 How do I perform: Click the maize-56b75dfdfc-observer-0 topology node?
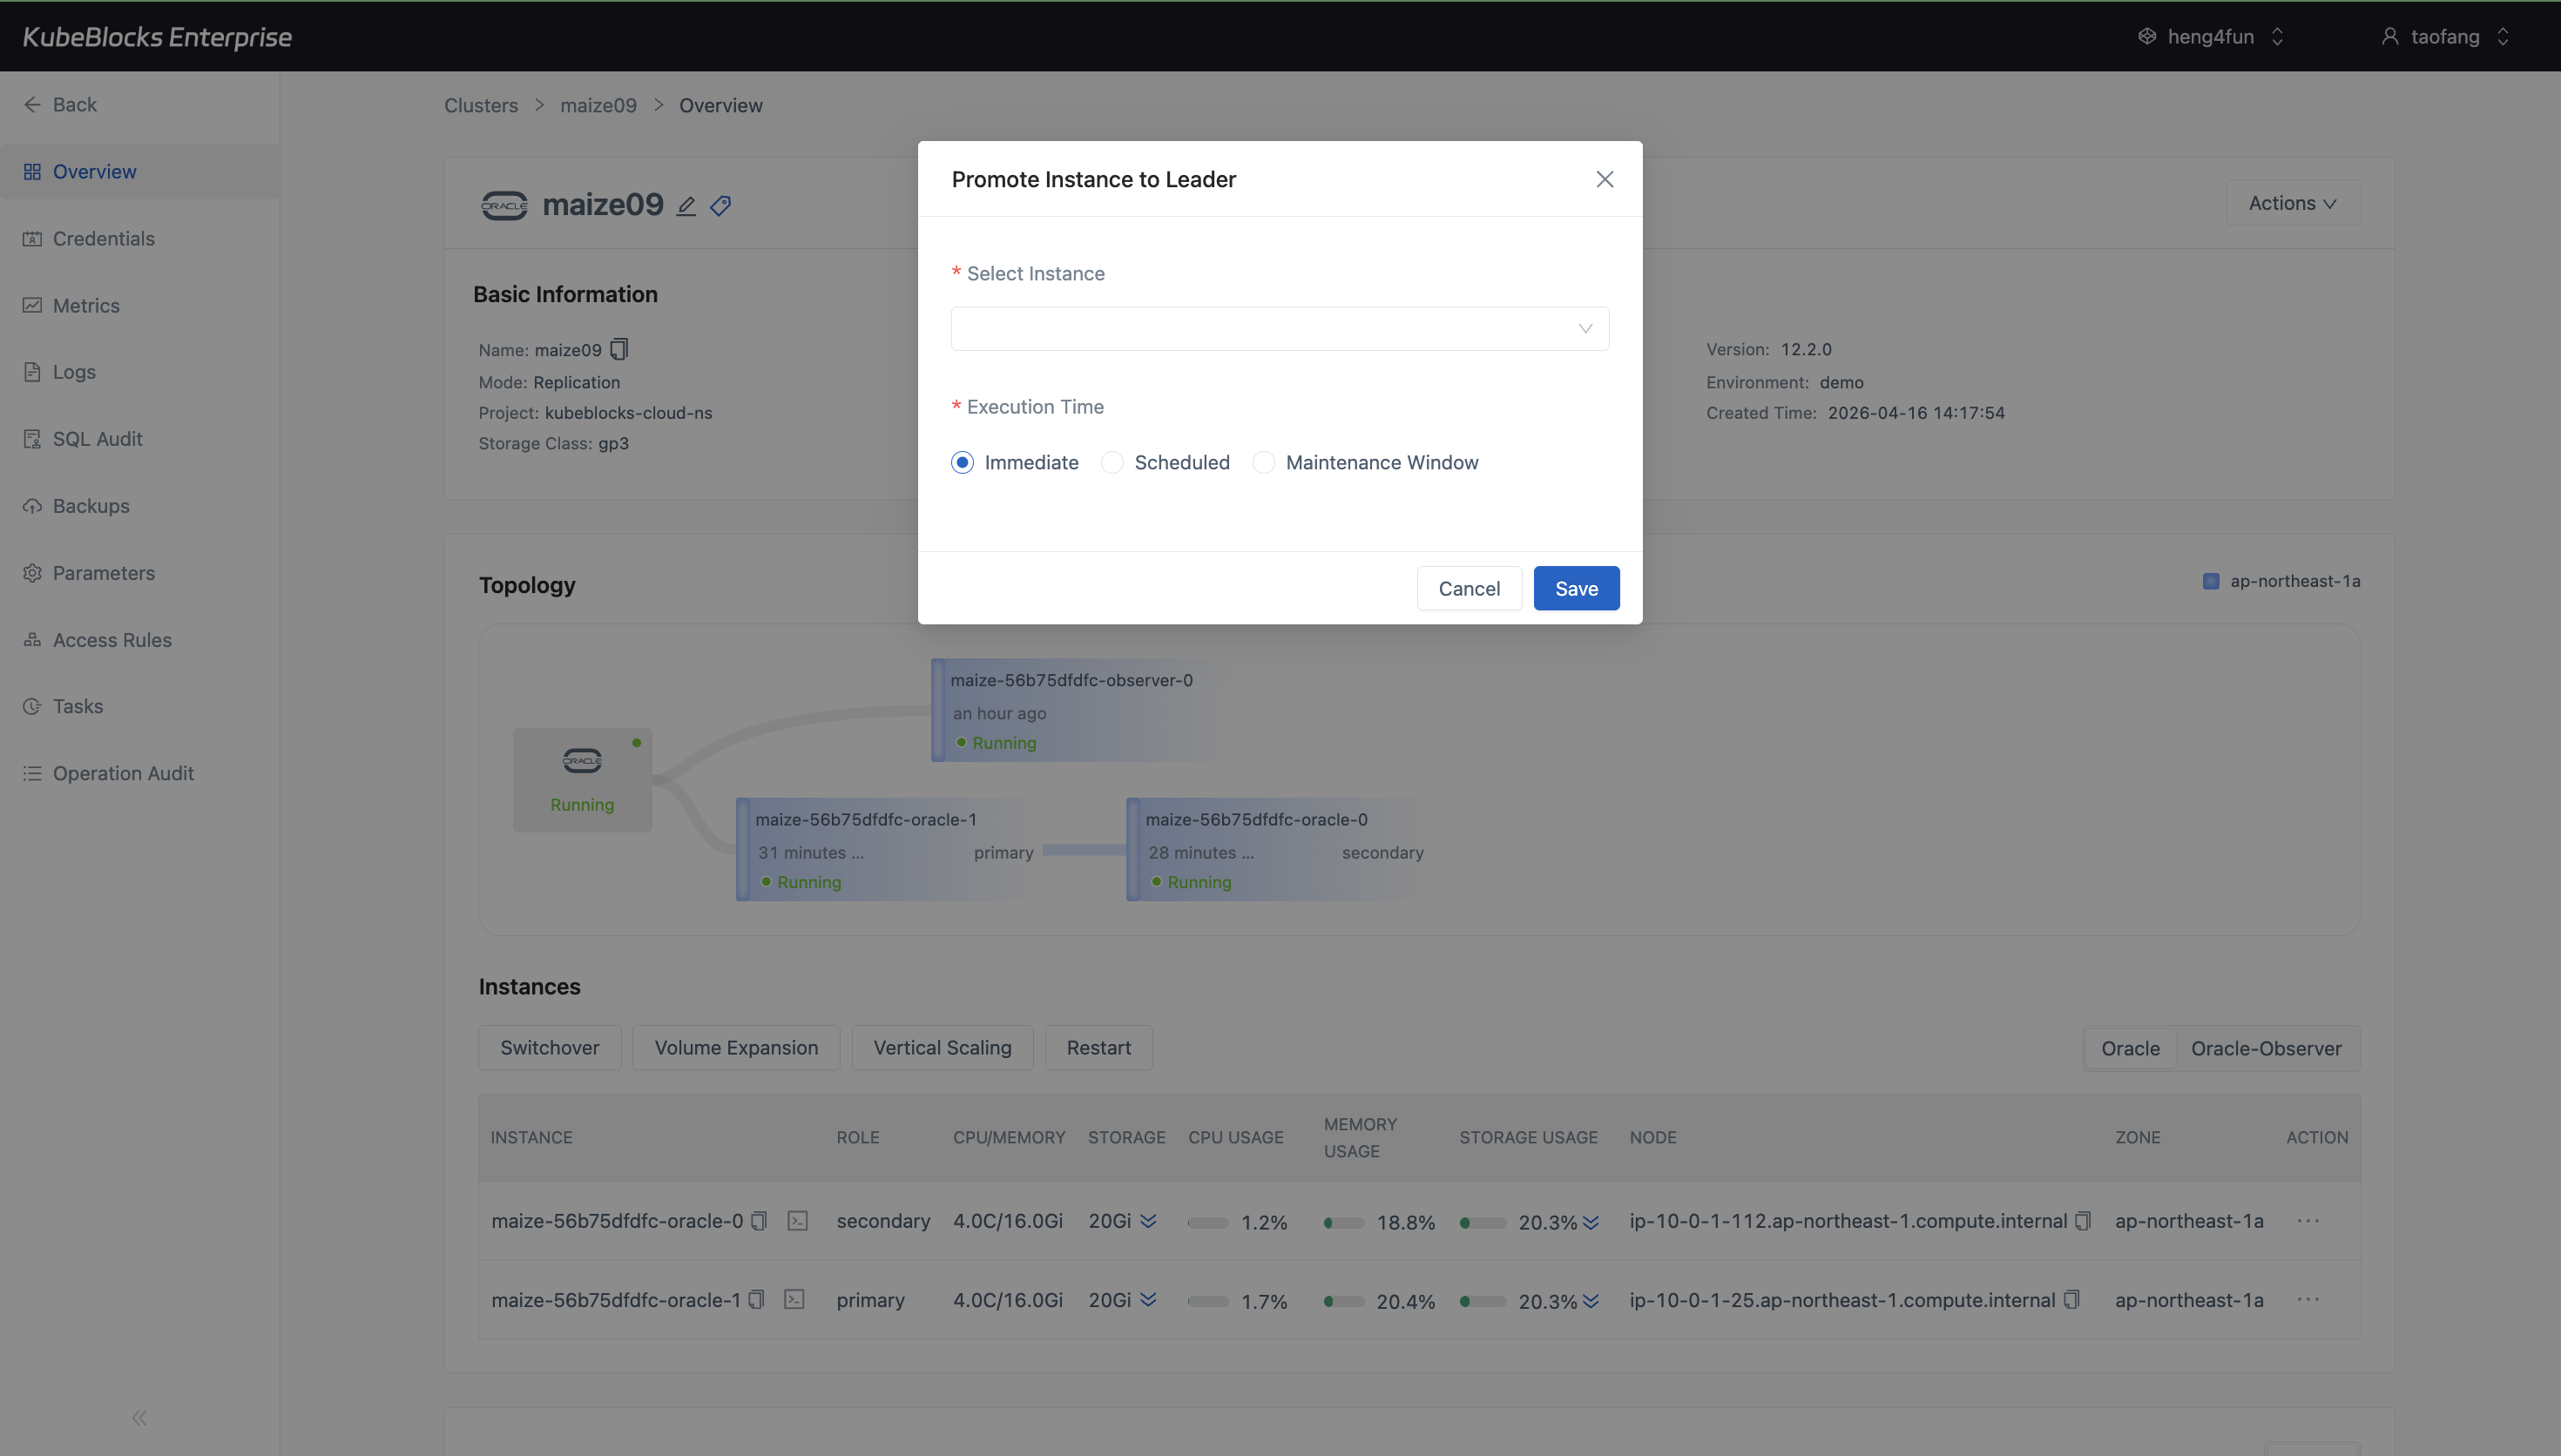coord(1080,711)
